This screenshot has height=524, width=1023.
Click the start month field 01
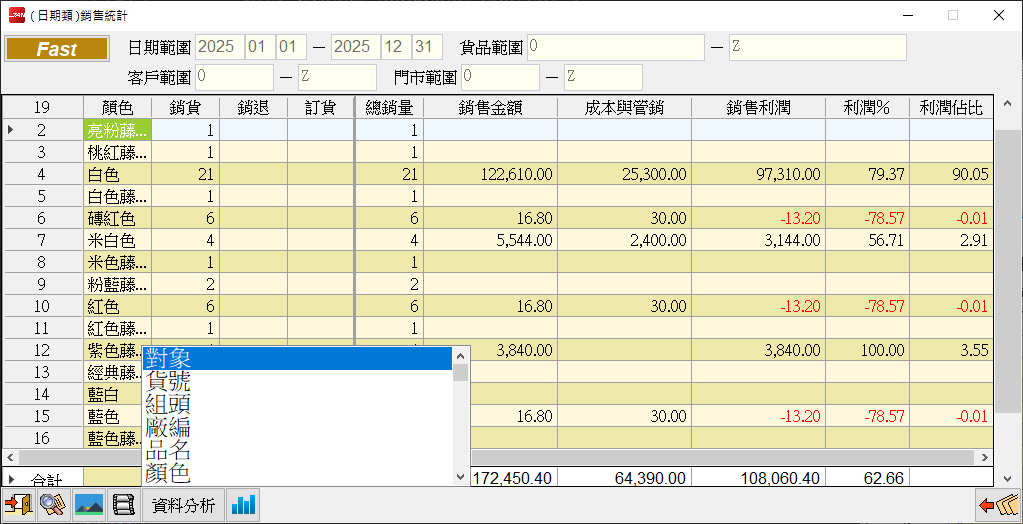tap(260, 47)
